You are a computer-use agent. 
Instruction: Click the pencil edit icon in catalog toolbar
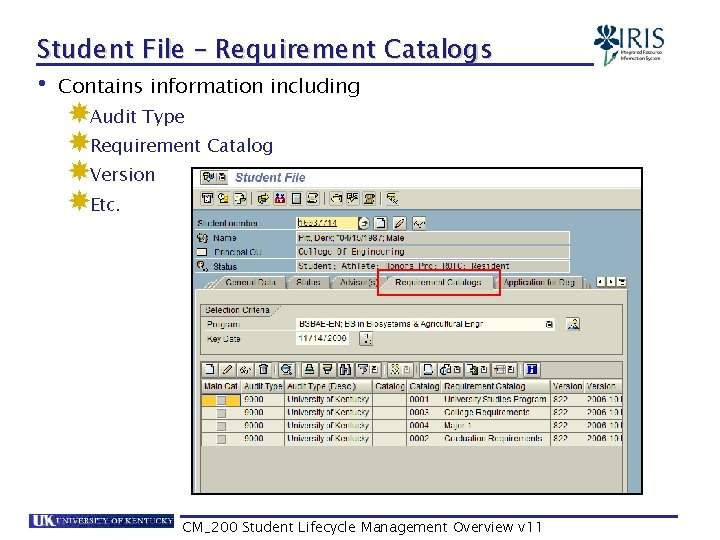tap(227, 369)
